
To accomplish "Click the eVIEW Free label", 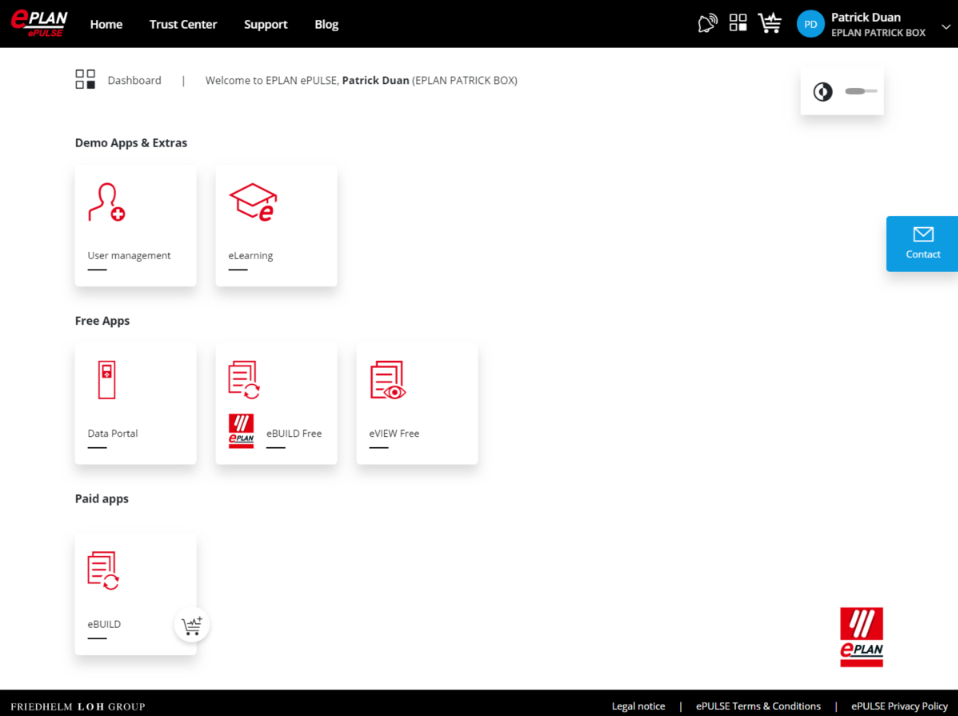I will 394,433.
